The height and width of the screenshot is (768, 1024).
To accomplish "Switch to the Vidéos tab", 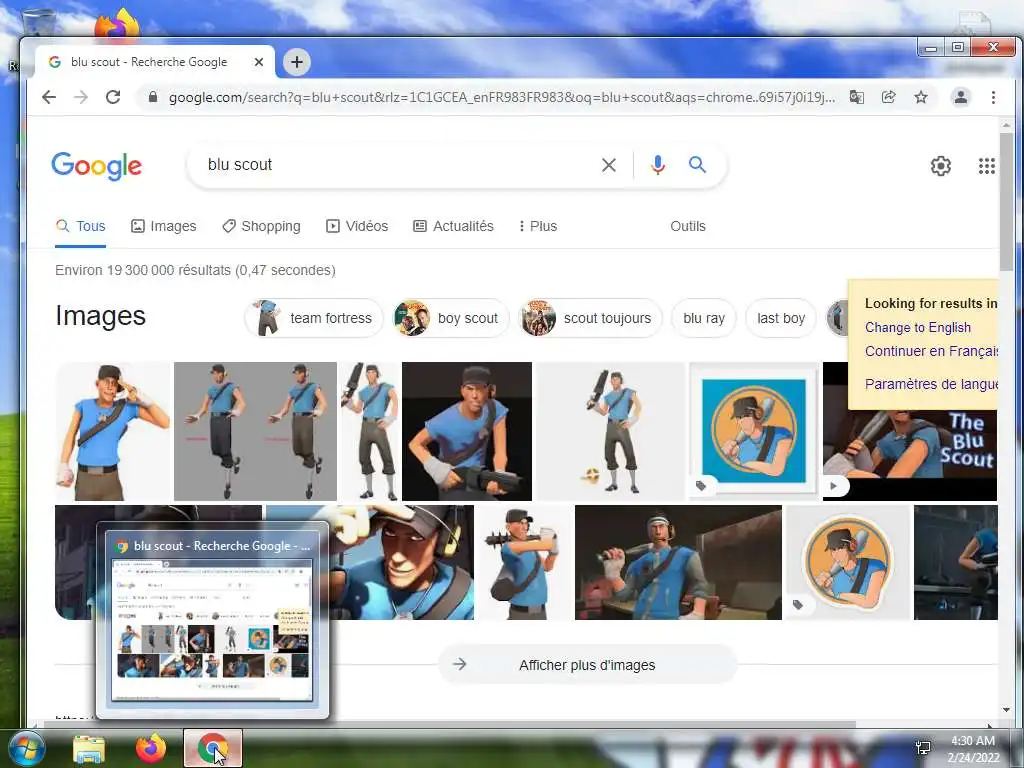I will (x=357, y=226).
